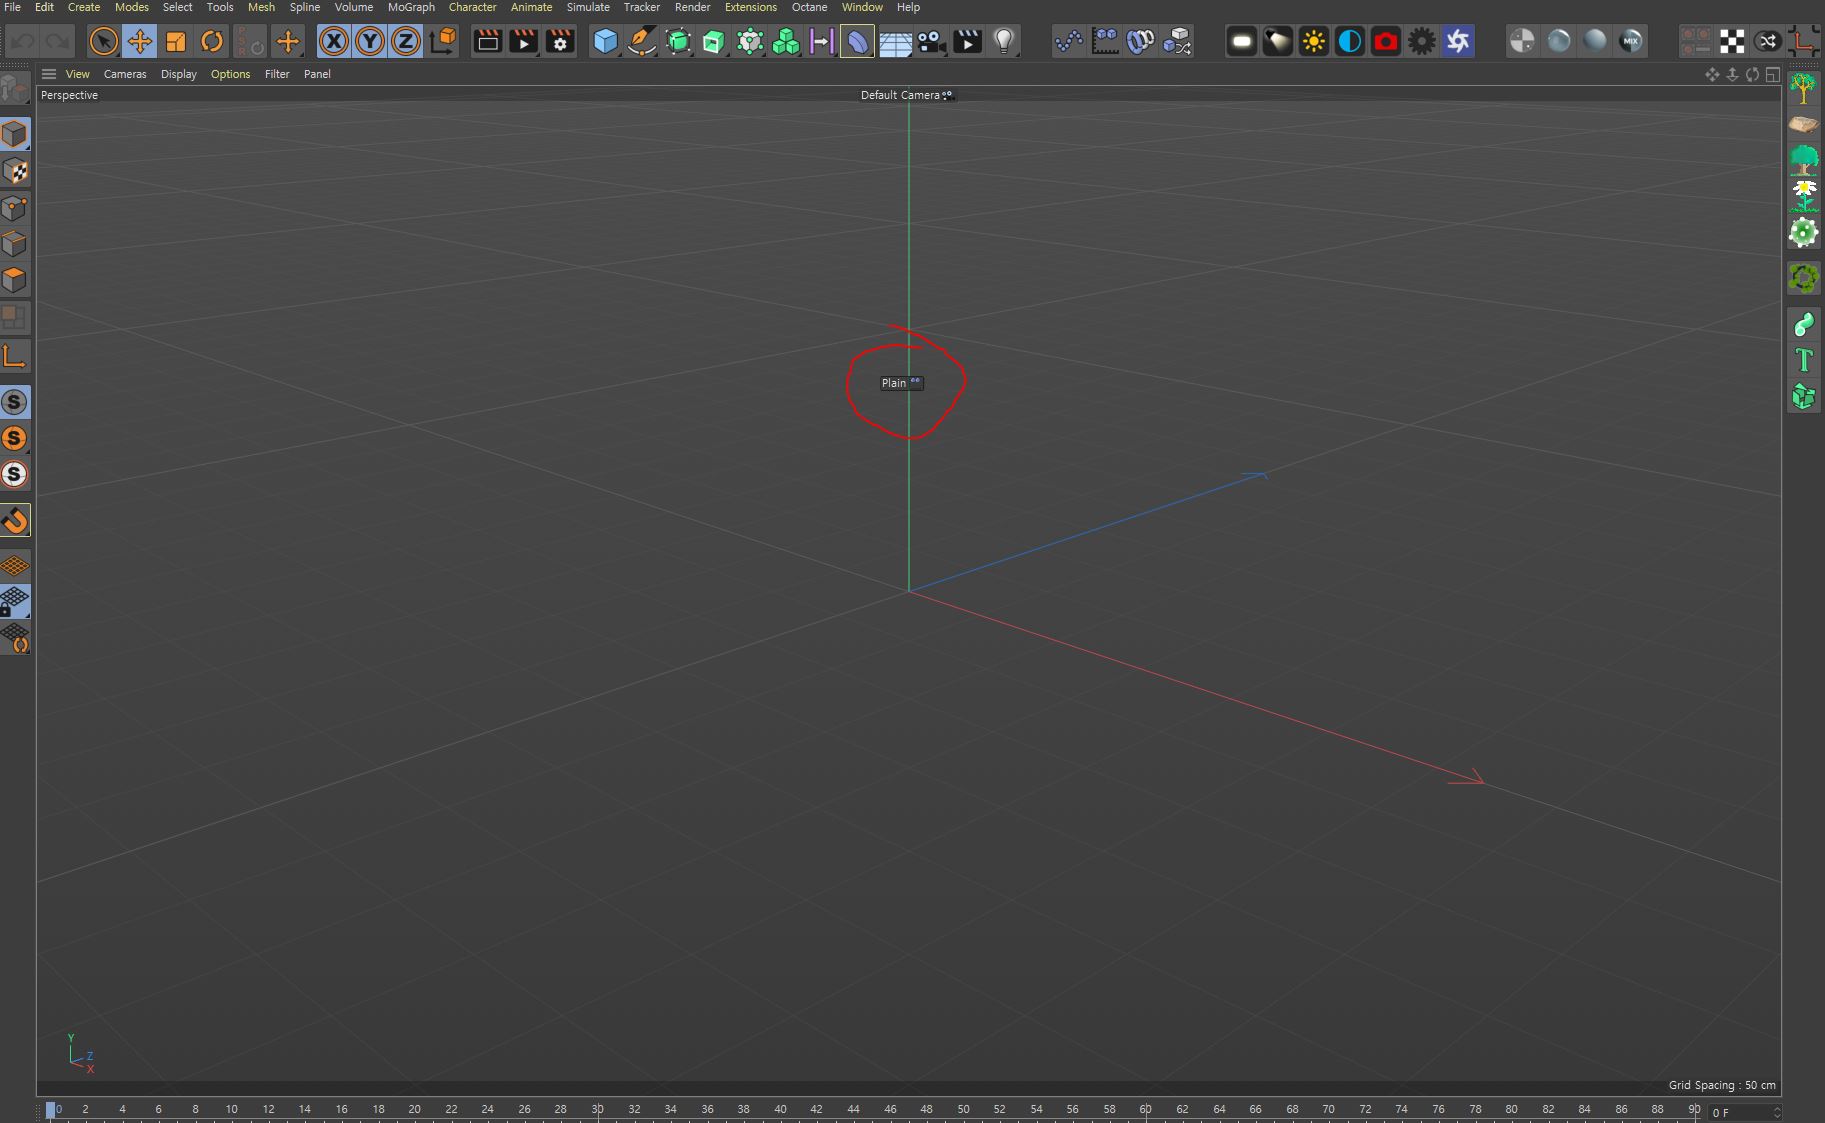Open Octane Settings gear icon
The height and width of the screenshot is (1123, 1825).
[1422, 41]
